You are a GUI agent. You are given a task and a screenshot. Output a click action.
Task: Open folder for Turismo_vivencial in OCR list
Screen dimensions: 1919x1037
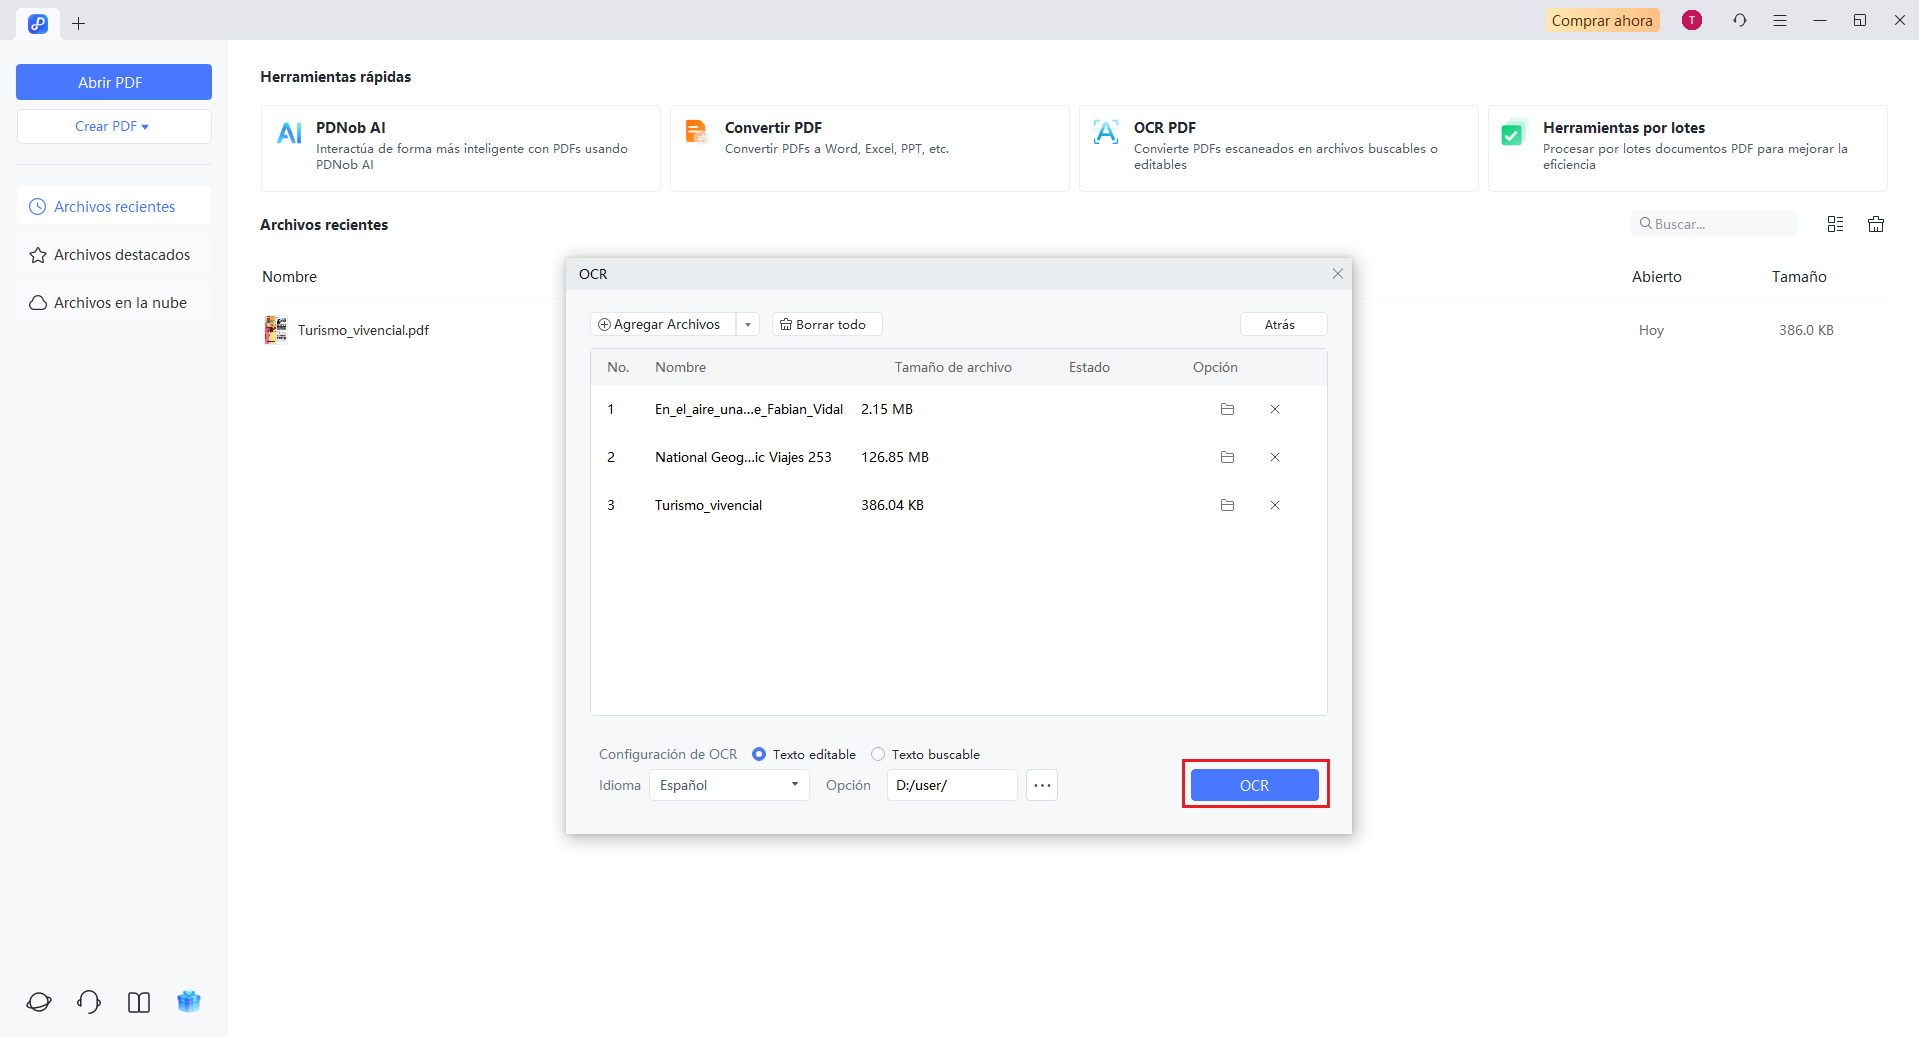point(1227,505)
